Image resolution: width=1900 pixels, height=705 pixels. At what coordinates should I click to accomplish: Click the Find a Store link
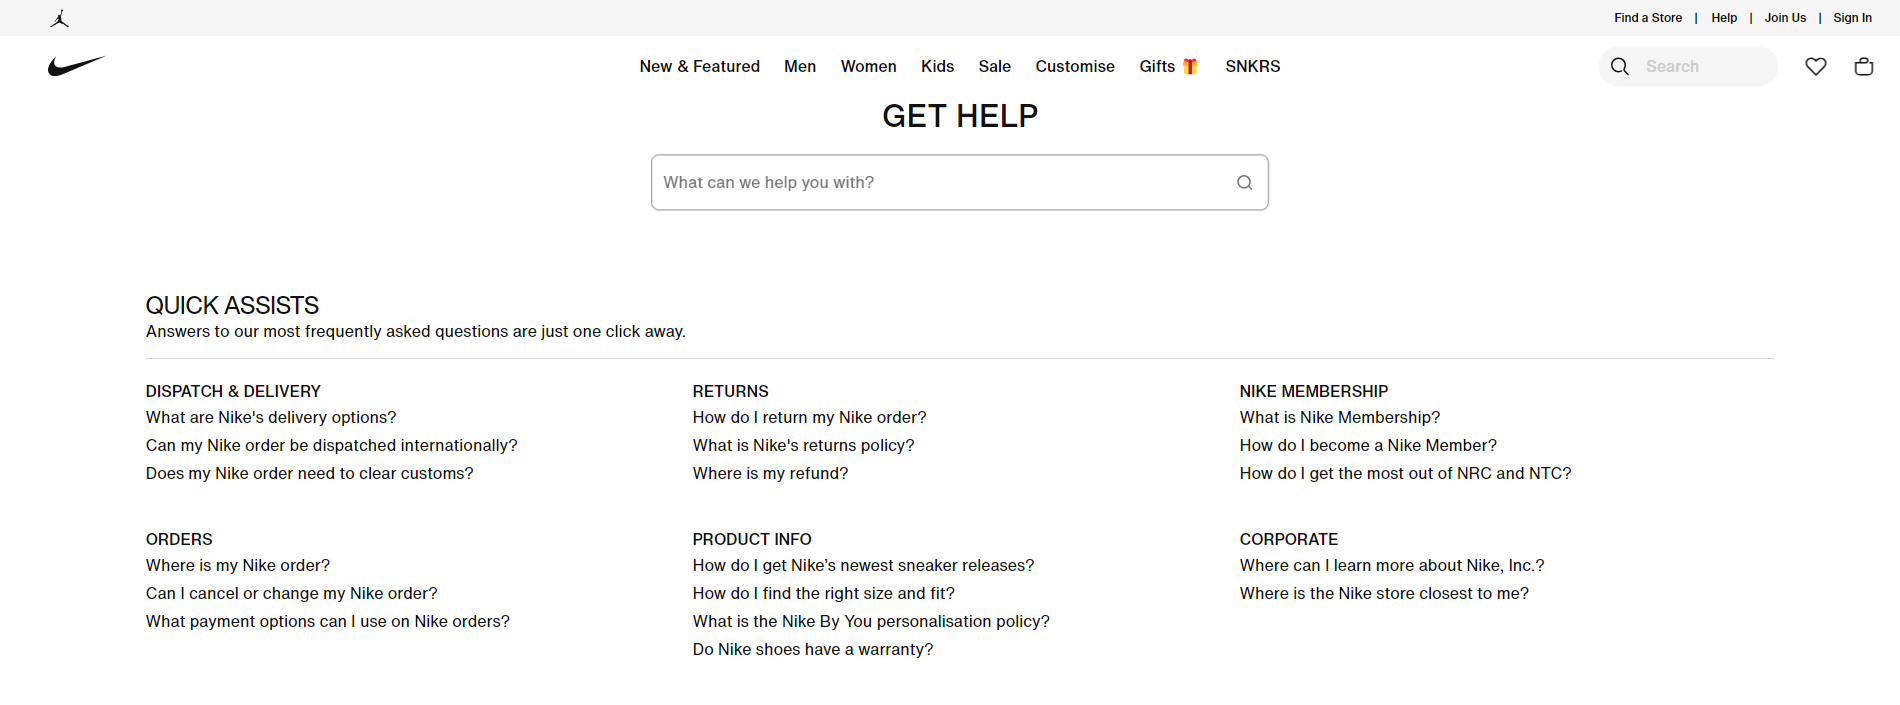coord(1648,18)
